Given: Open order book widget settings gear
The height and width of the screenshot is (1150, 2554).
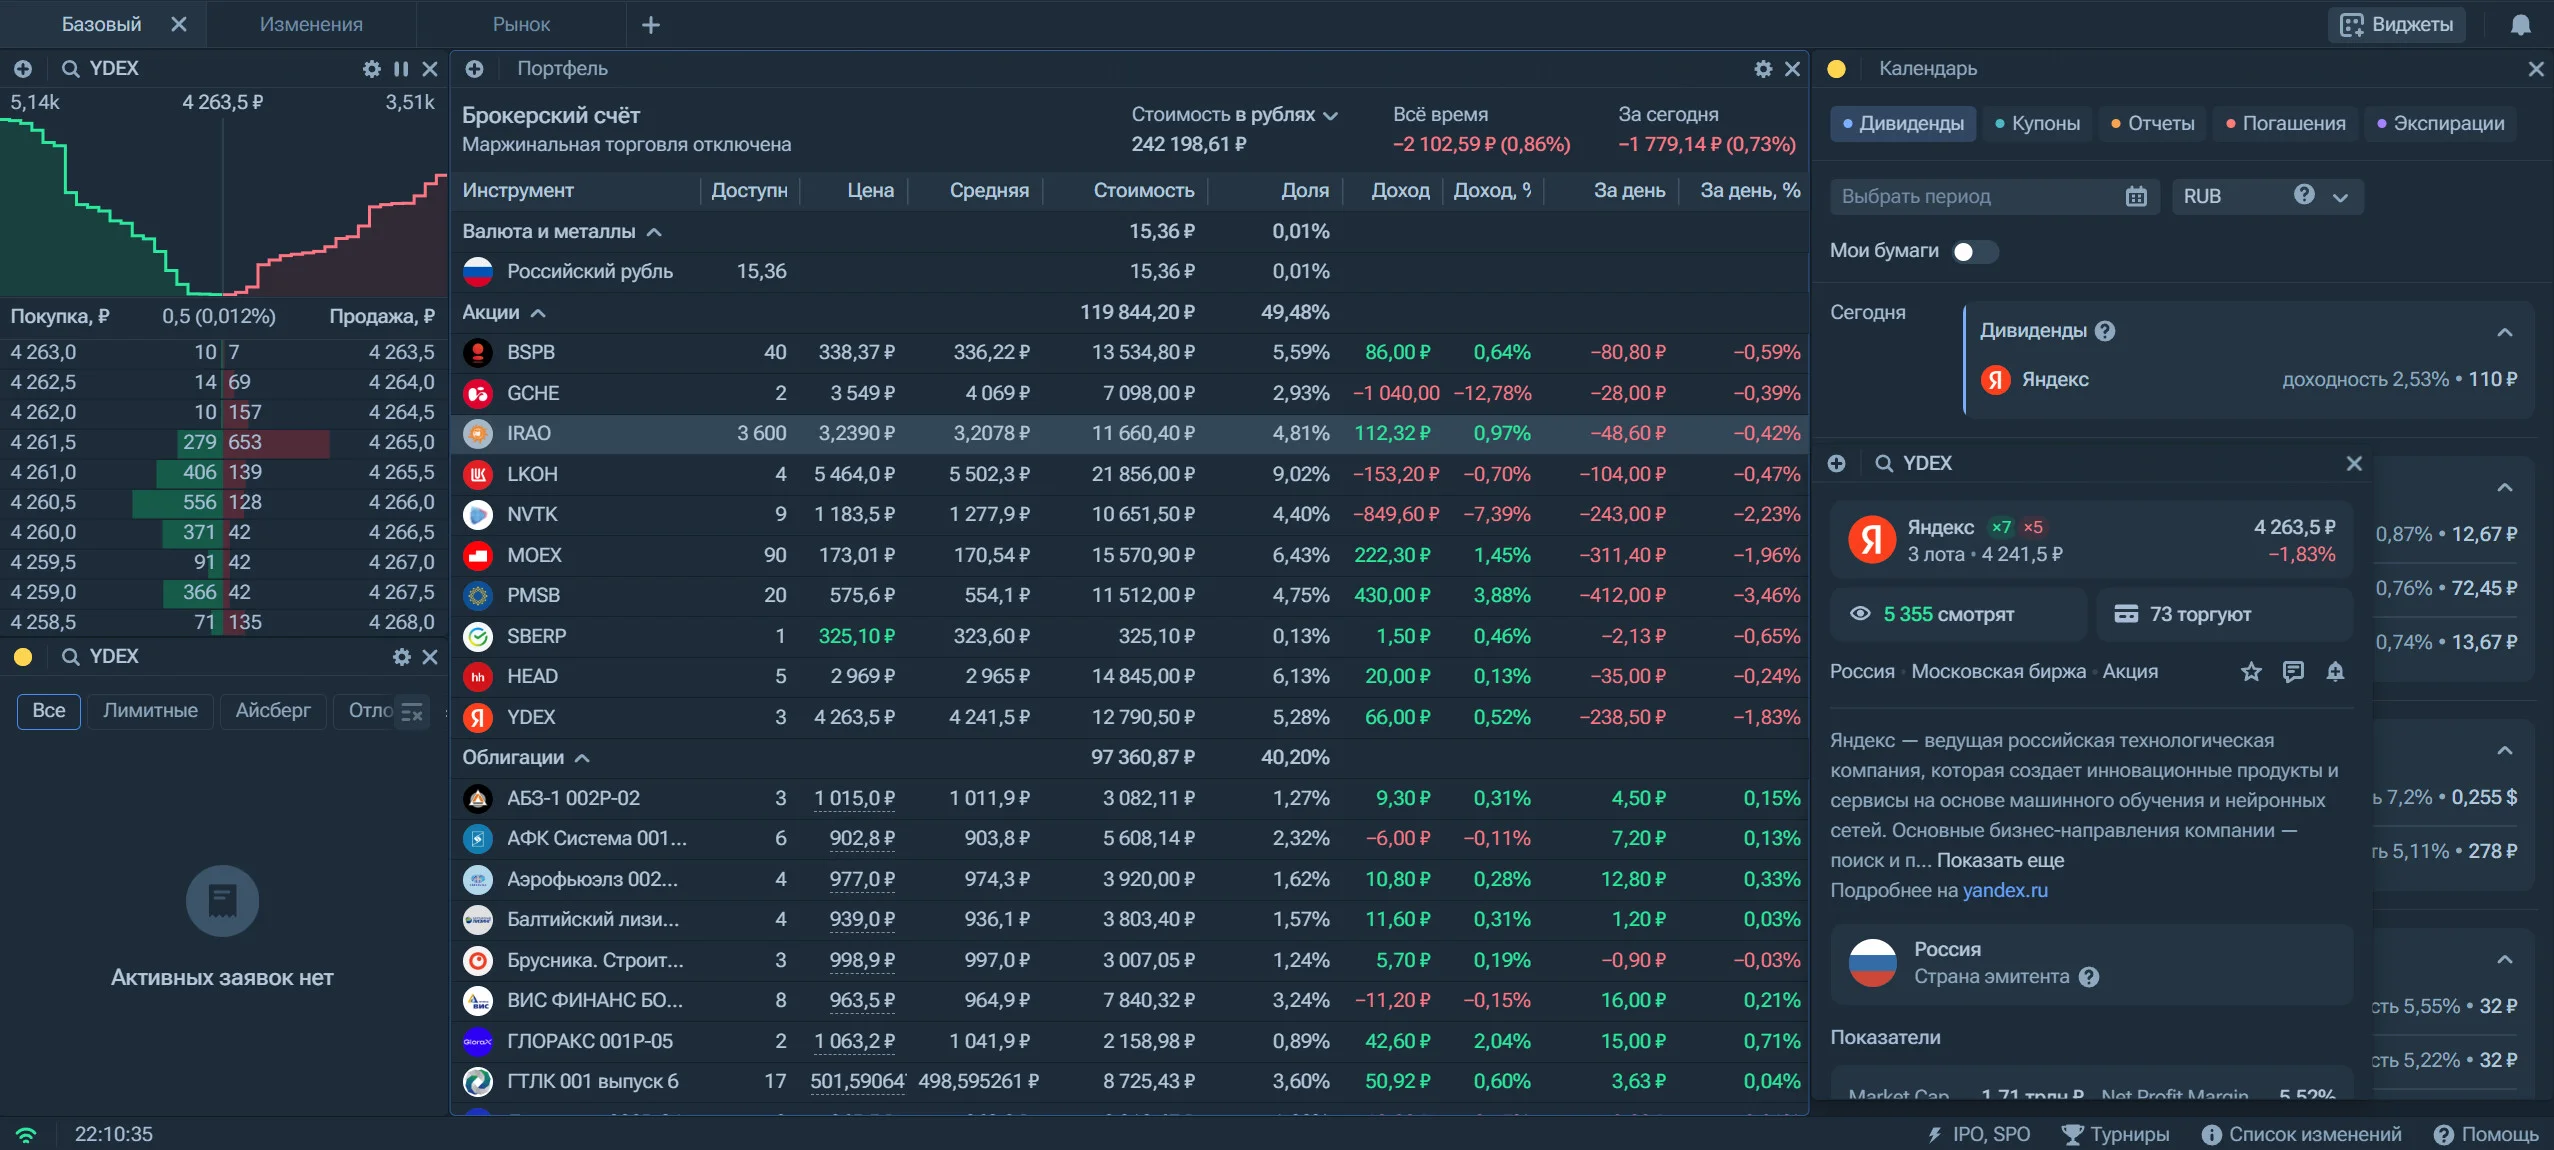Looking at the screenshot, I should click(x=372, y=69).
